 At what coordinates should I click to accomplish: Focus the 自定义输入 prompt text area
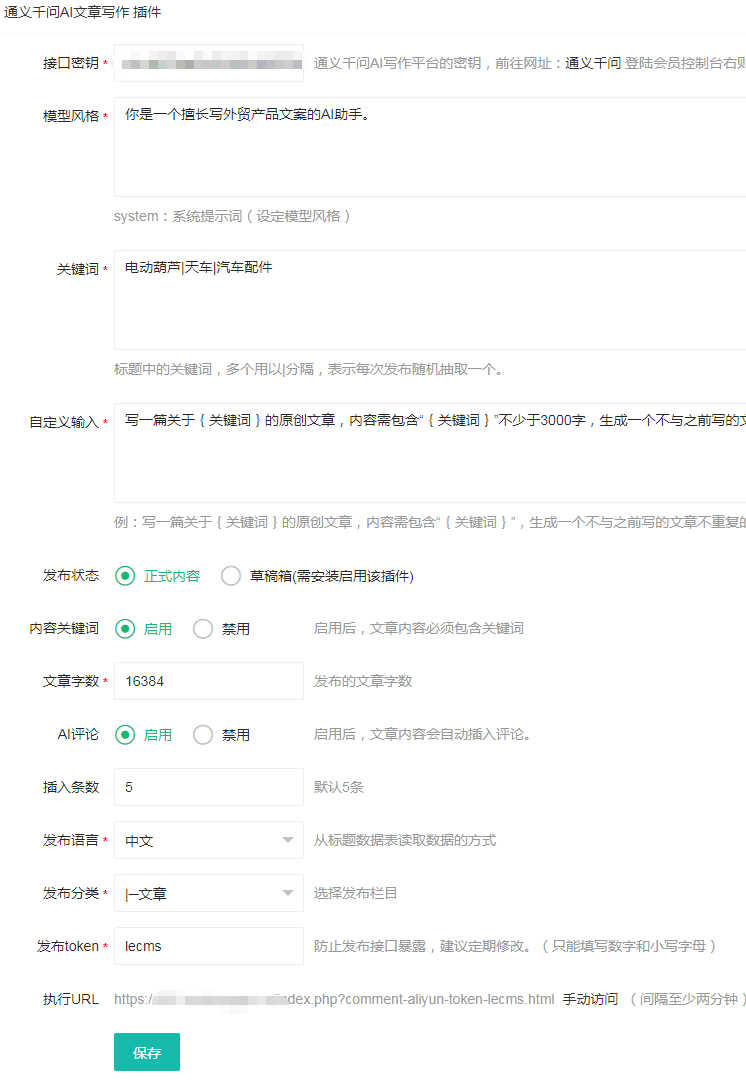click(430, 453)
